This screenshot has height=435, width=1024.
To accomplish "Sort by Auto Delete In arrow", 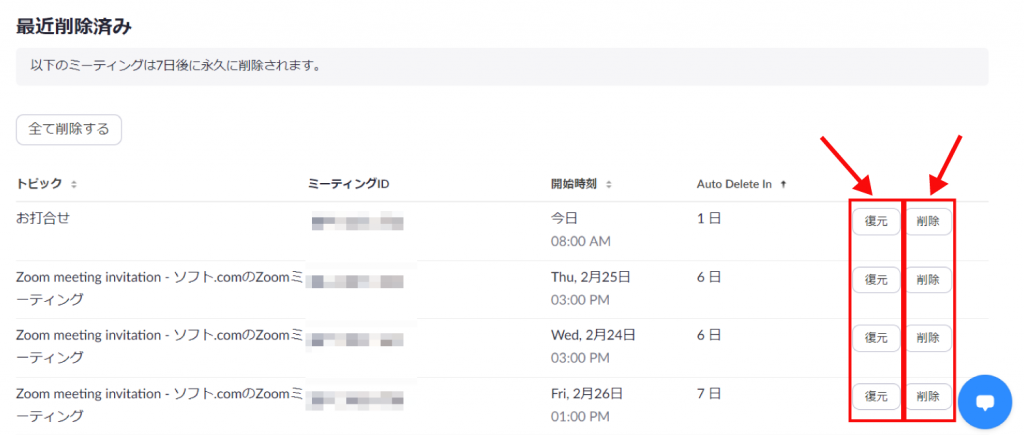I will coord(783,184).
